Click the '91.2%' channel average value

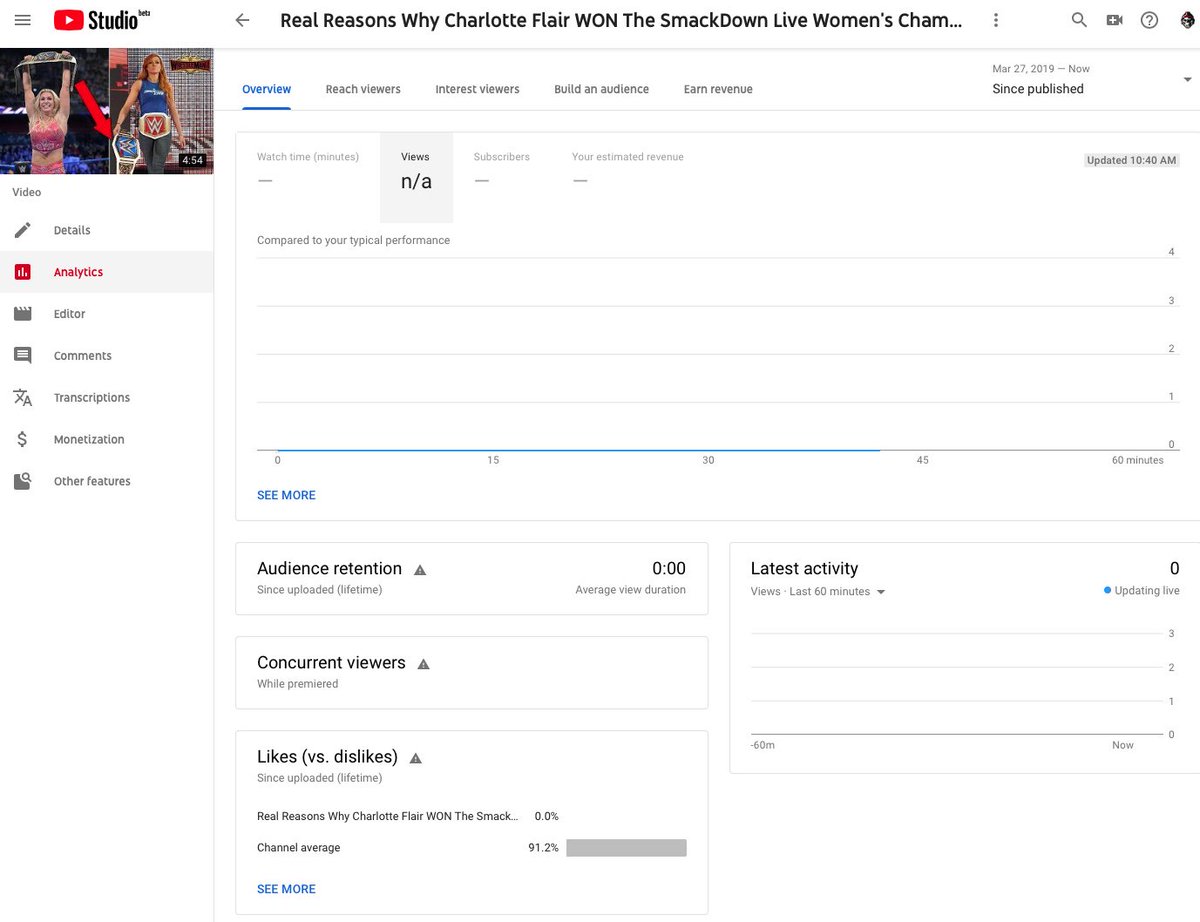pyautogui.click(x=543, y=848)
